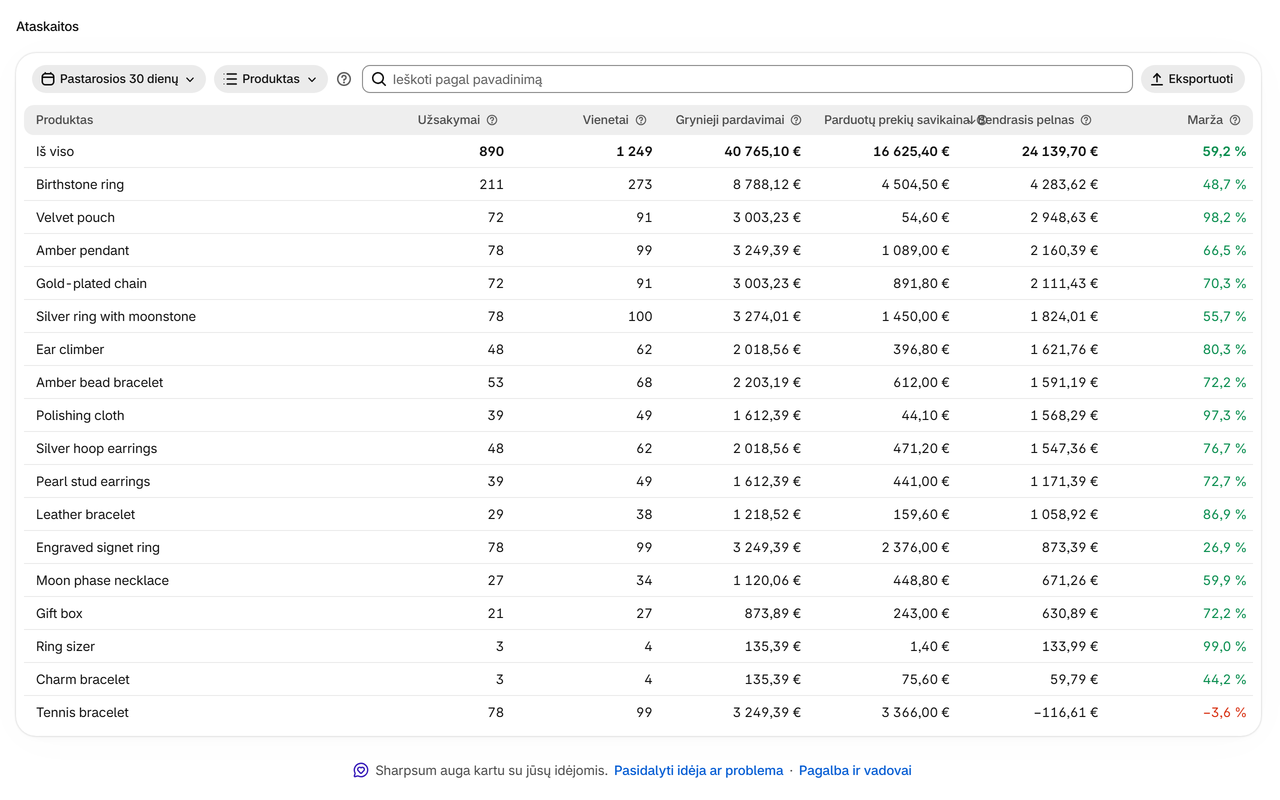Click the Eksportuoti button
Viewport: 1280px width, 800px height.
1193,79
